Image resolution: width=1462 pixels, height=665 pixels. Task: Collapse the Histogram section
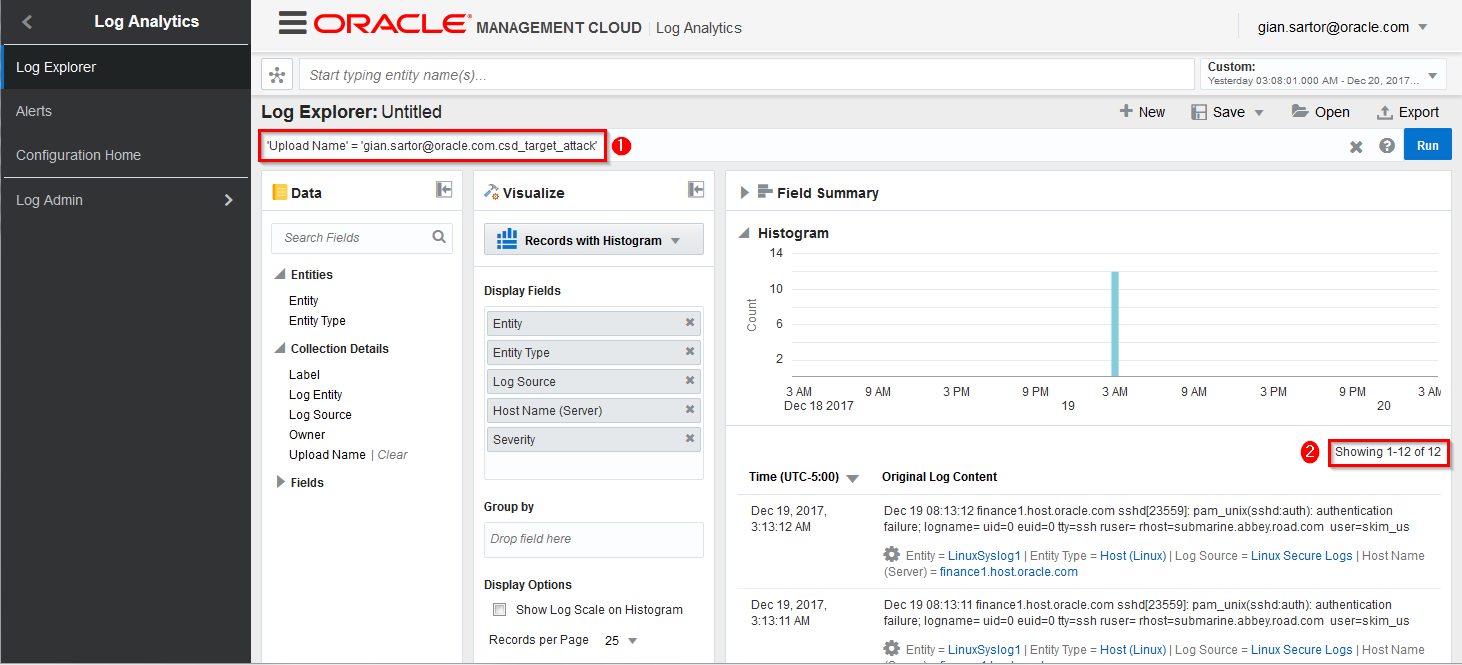point(744,233)
